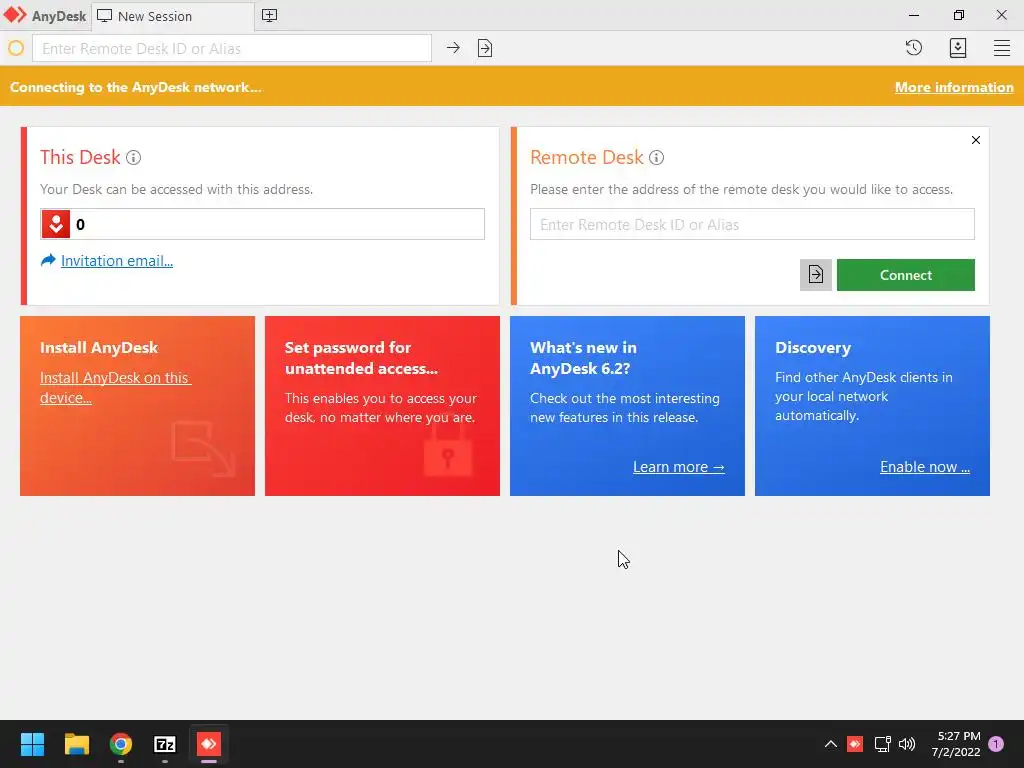Open File Explorer from the taskbar
Image resolution: width=1024 pixels, height=768 pixels.
coord(76,744)
